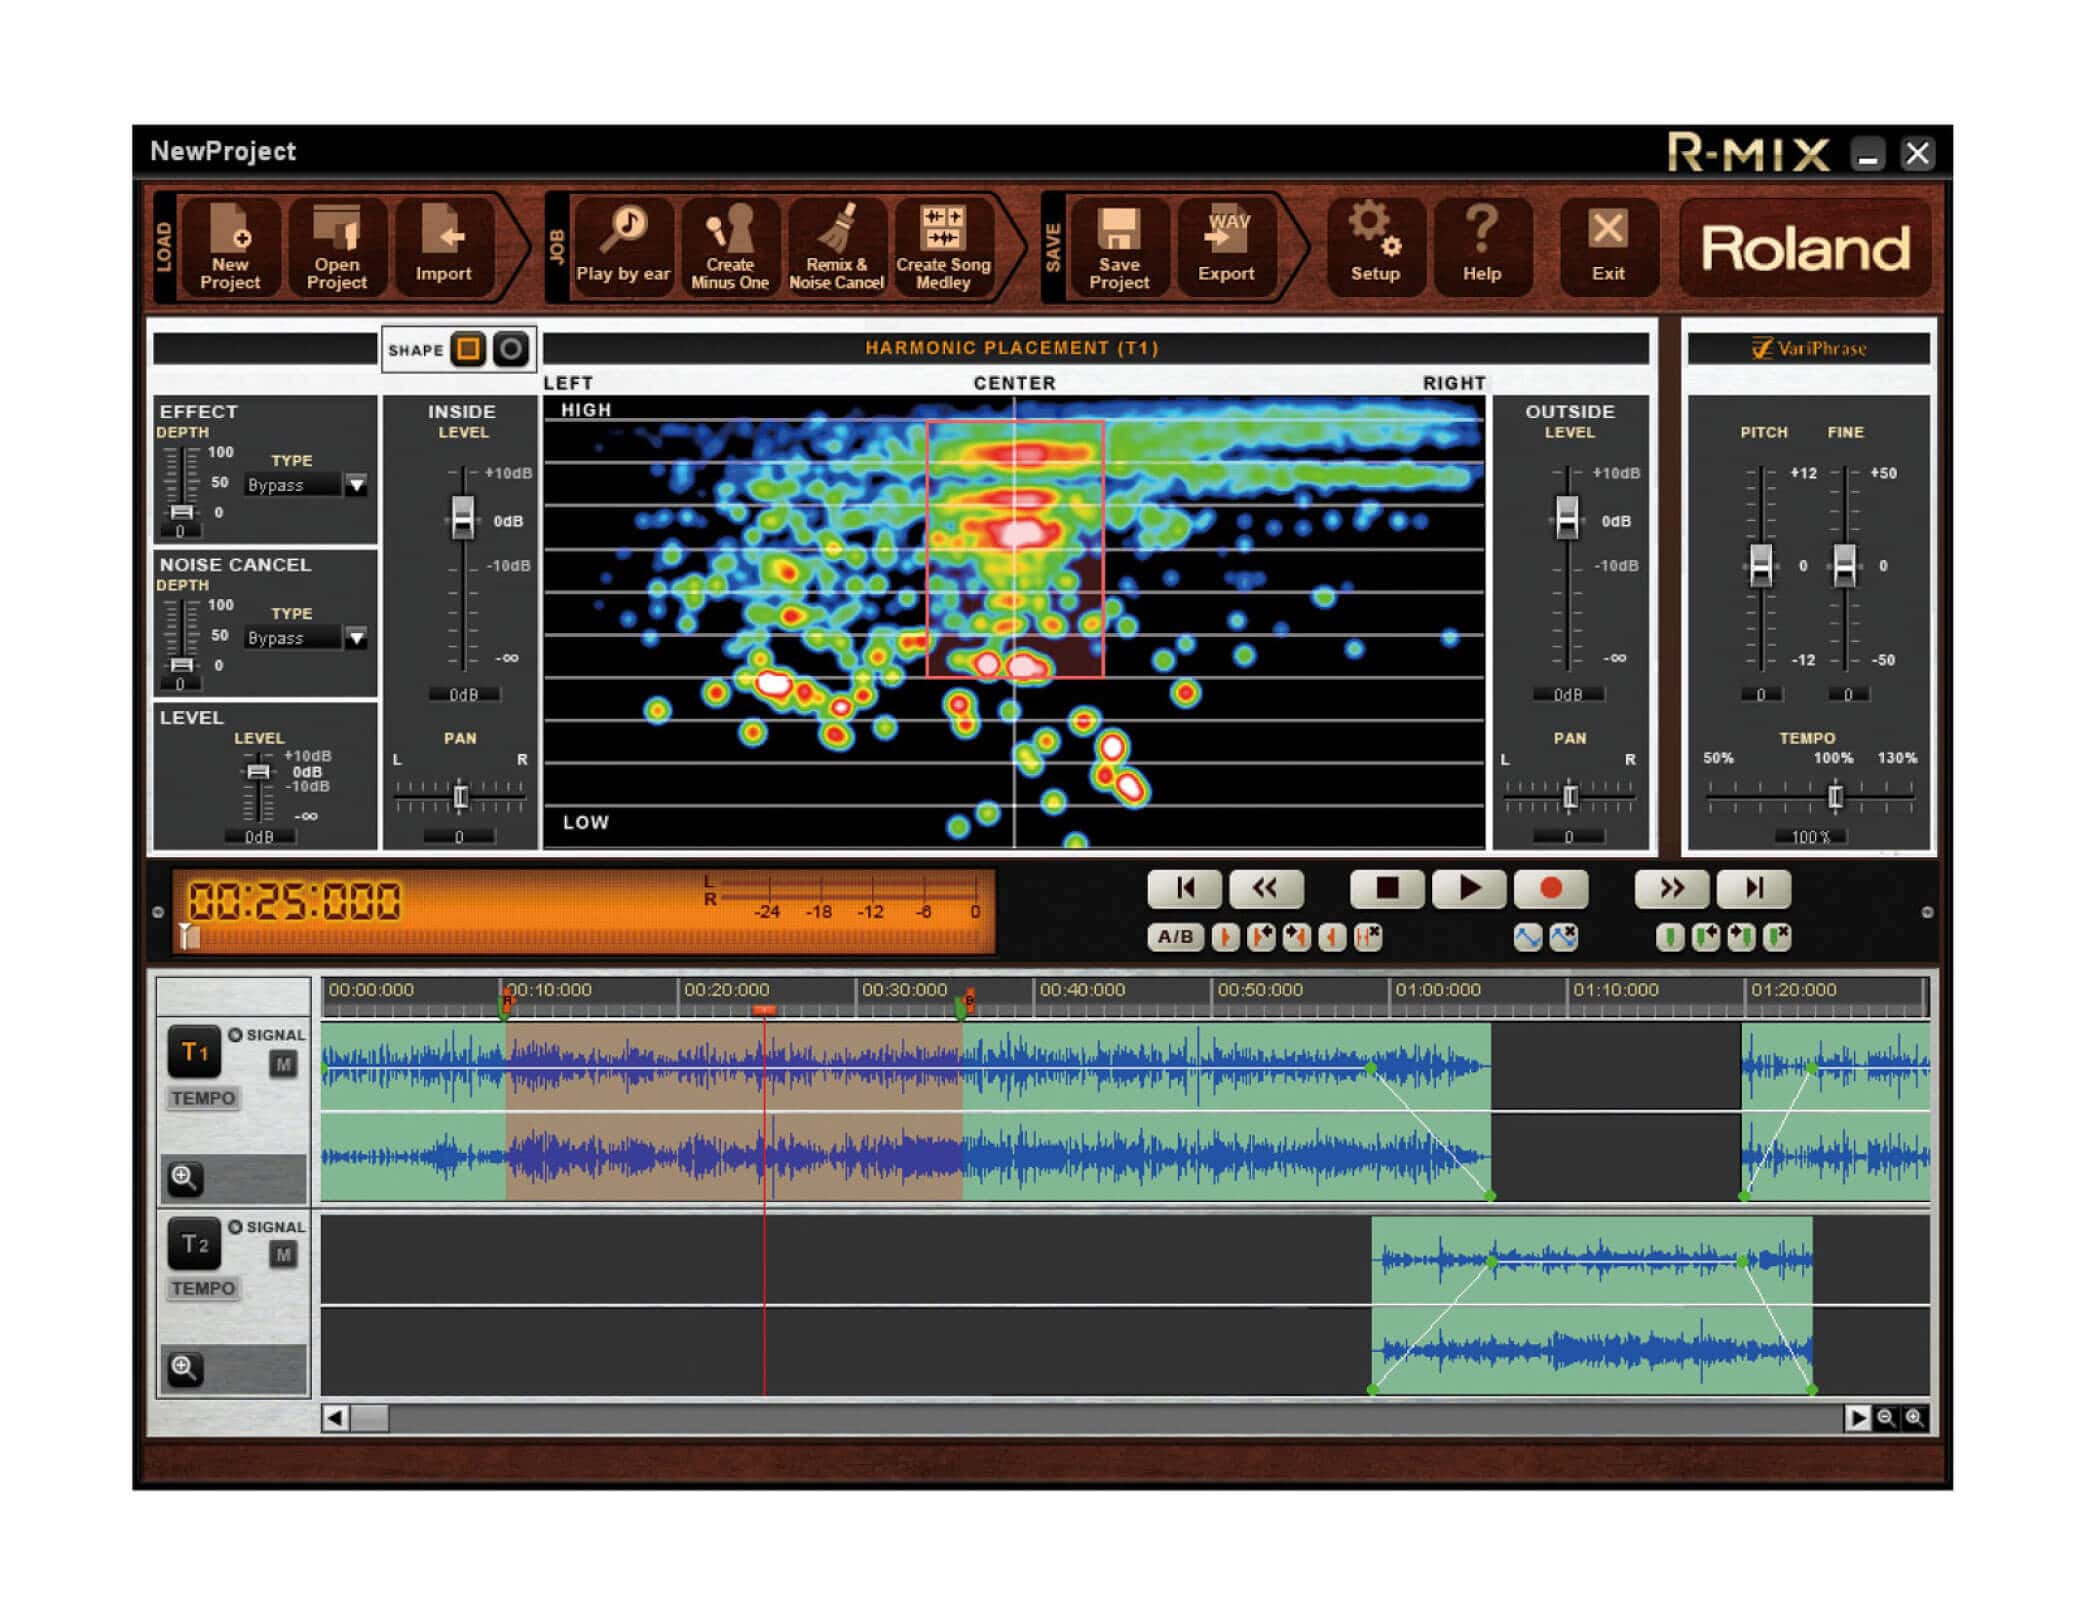The height and width of the screenshot is (1617, 2088).
Task: Click the Import icon
Action: pyautogui.click(x=443, y=247)
